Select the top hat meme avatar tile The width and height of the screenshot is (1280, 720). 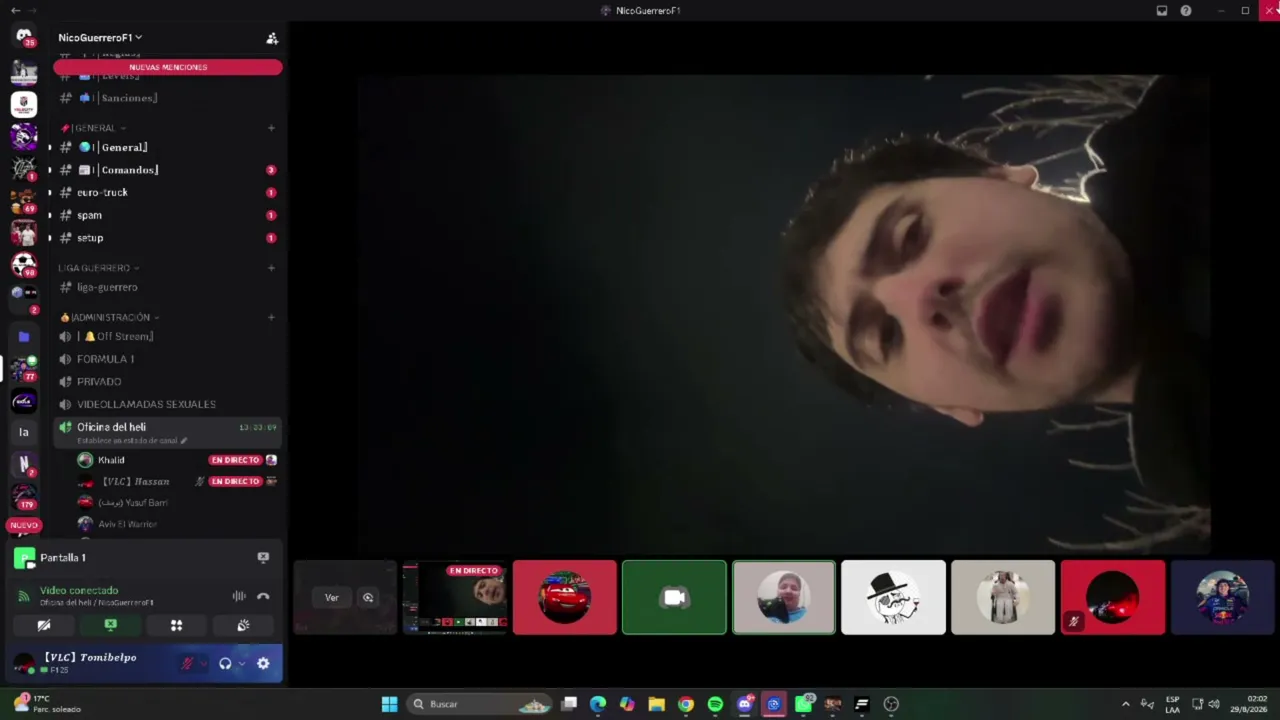point(893,598)
